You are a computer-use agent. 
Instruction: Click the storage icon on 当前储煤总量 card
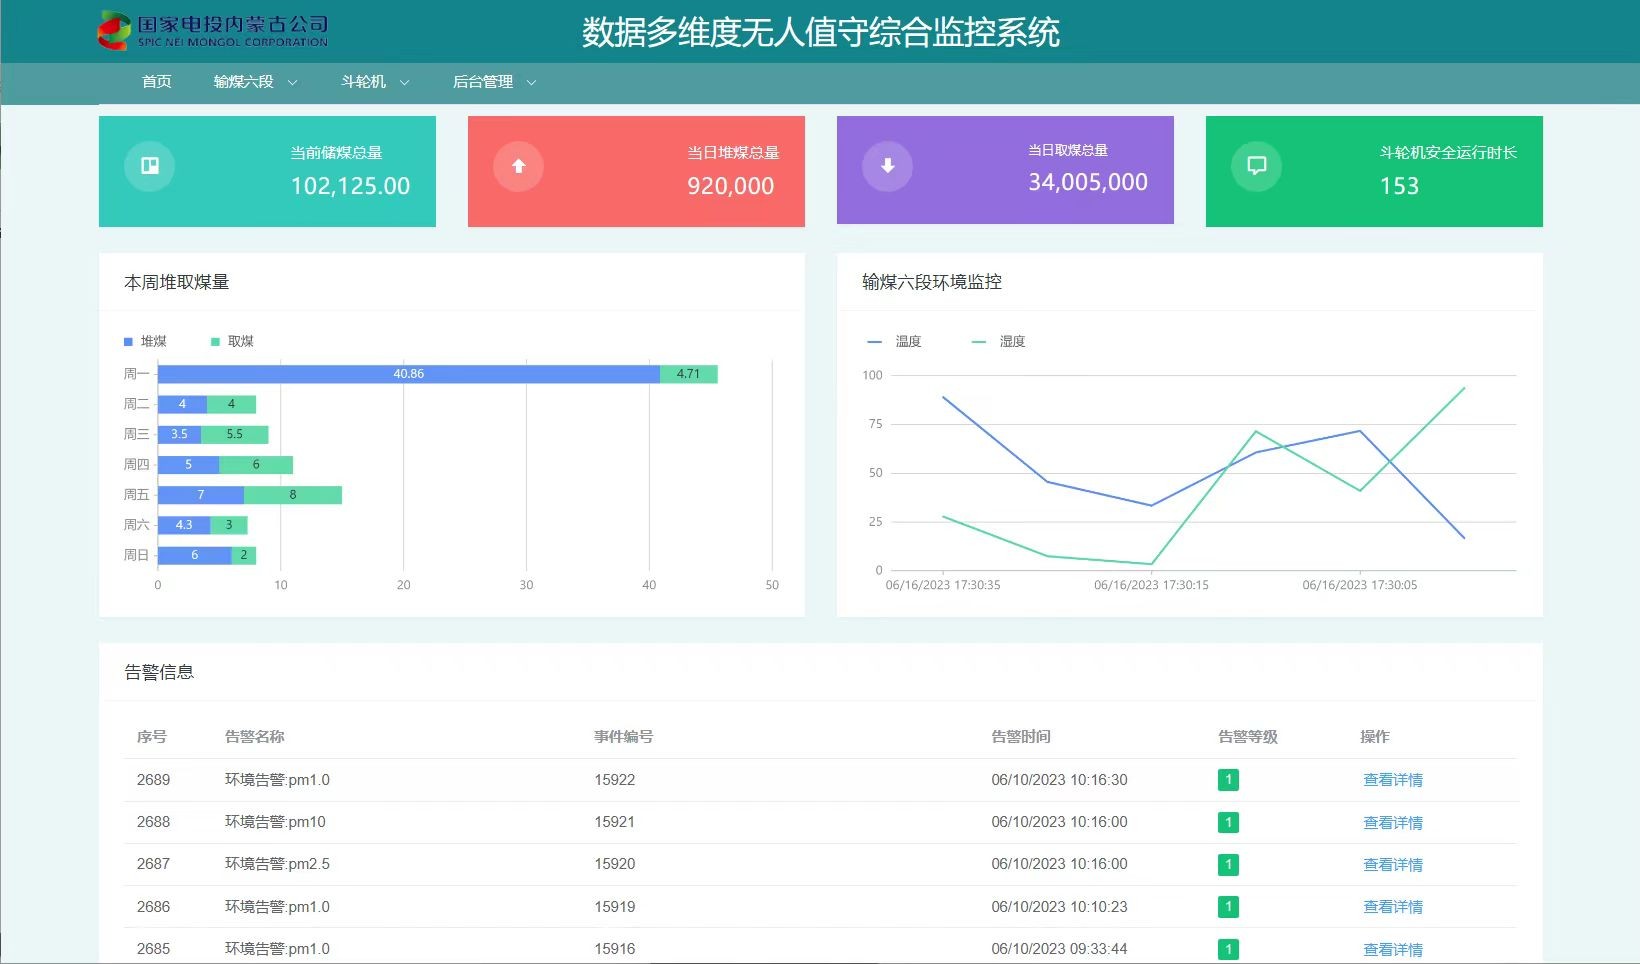click(148, 166)
